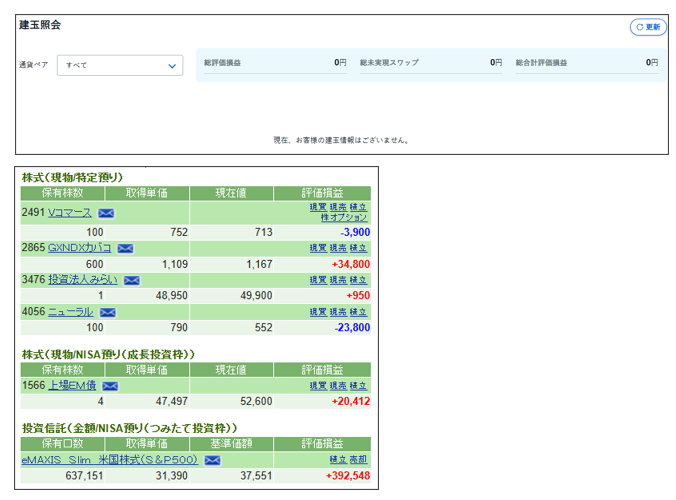Click the 52,600 current price value

click(256, 402)
